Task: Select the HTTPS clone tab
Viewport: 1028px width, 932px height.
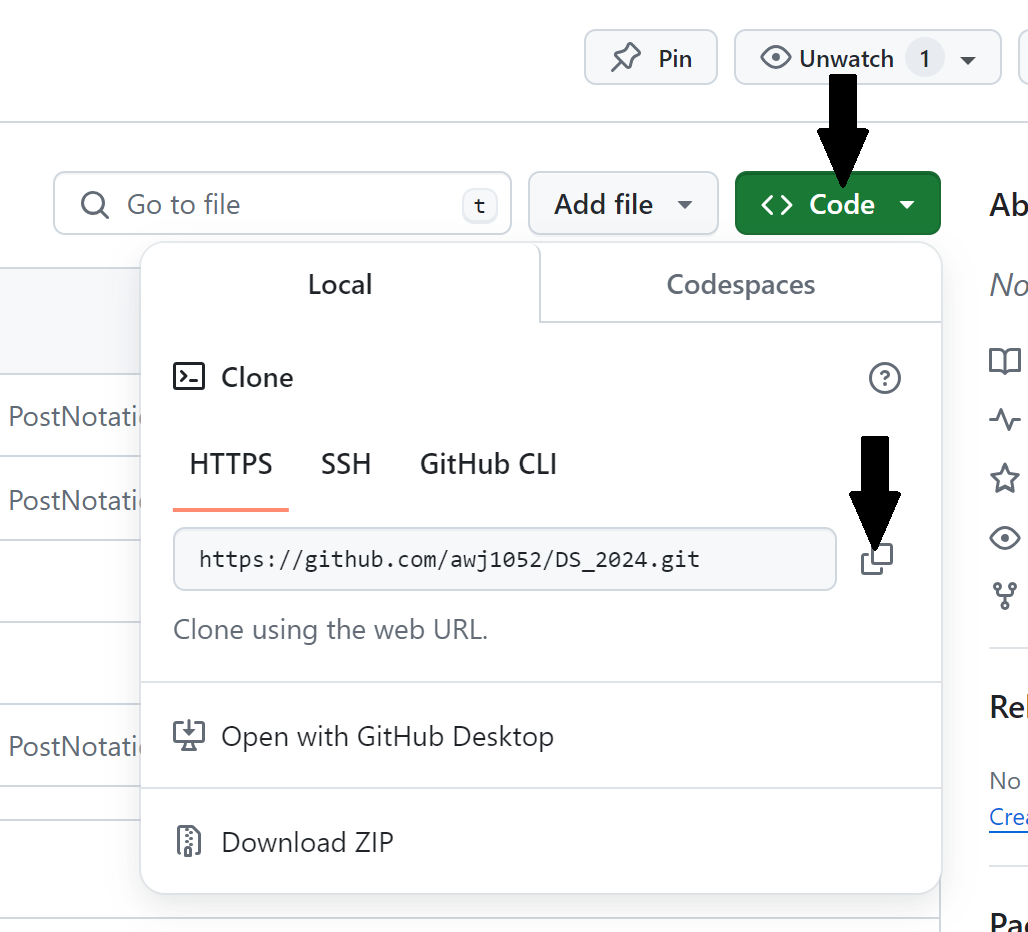Action: pyautogui.click(x=231, y=464)
